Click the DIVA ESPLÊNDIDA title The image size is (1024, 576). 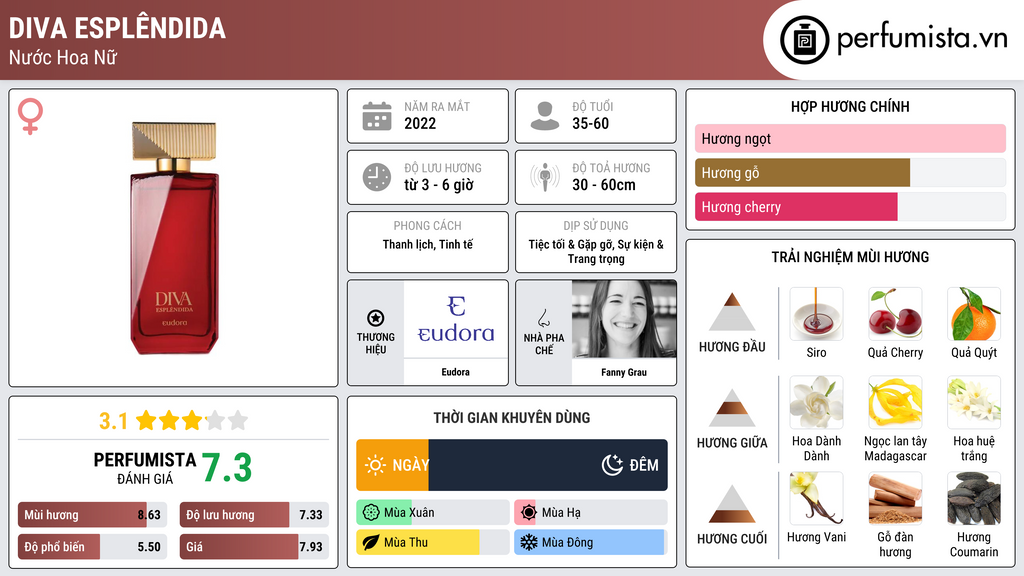pyautogui.click(x=118, y=28)
